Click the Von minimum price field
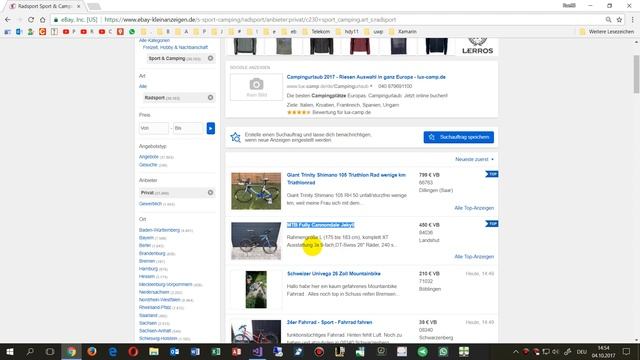 (x=153, y=128)
